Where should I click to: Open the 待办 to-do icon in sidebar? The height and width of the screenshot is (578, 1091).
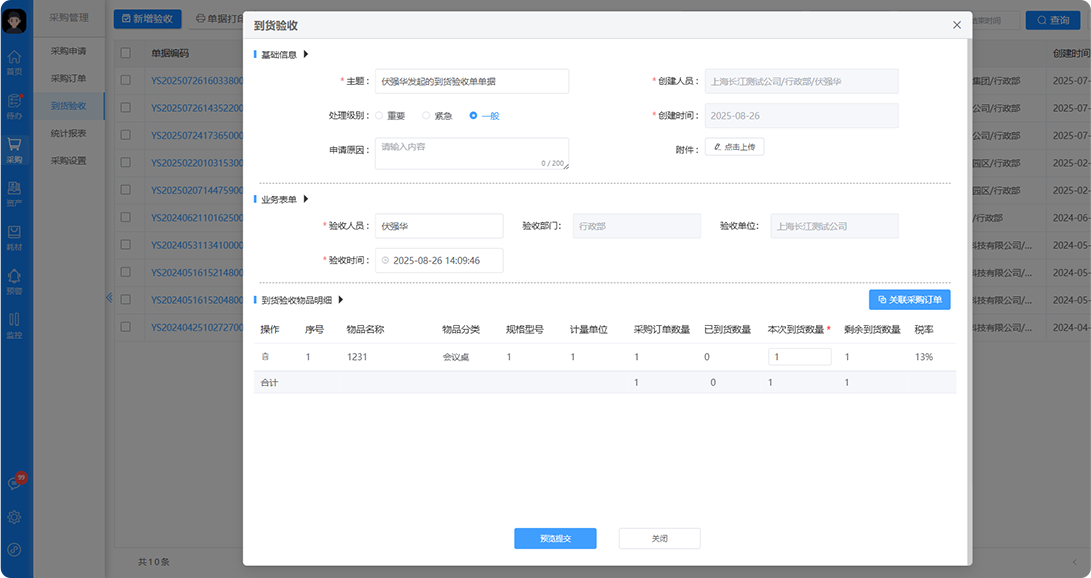click(15, 104)
